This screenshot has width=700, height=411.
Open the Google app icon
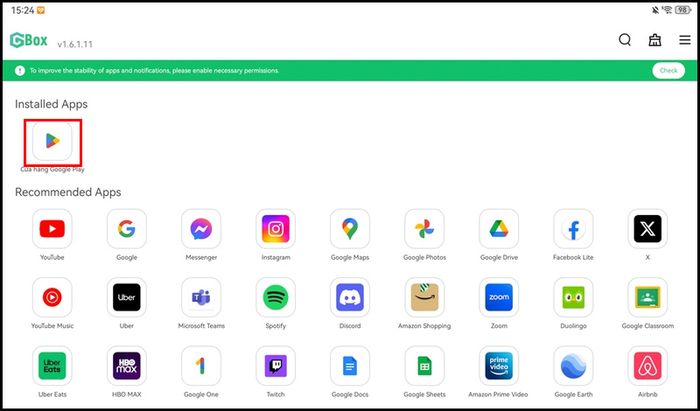(127, 229)
